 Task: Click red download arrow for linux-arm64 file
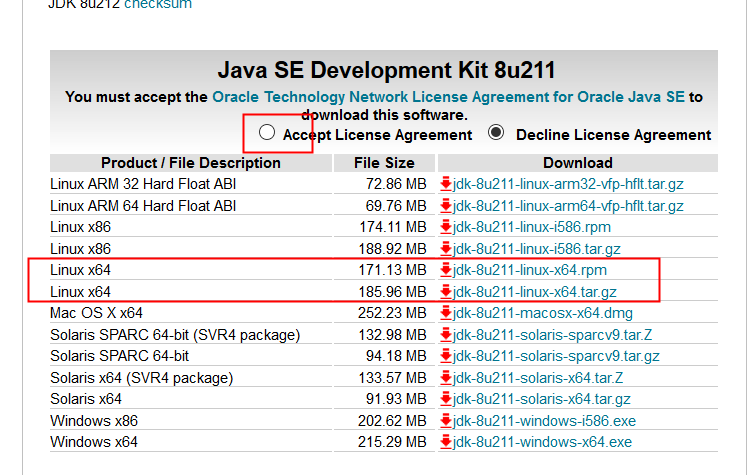coord(446,206)
